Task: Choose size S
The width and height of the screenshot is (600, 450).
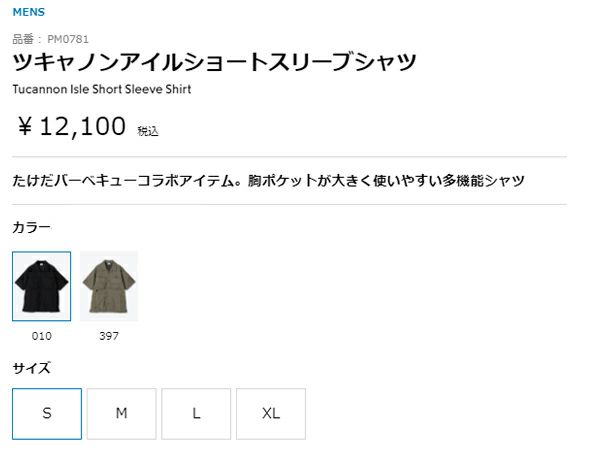Action: (x=47, y=414)
